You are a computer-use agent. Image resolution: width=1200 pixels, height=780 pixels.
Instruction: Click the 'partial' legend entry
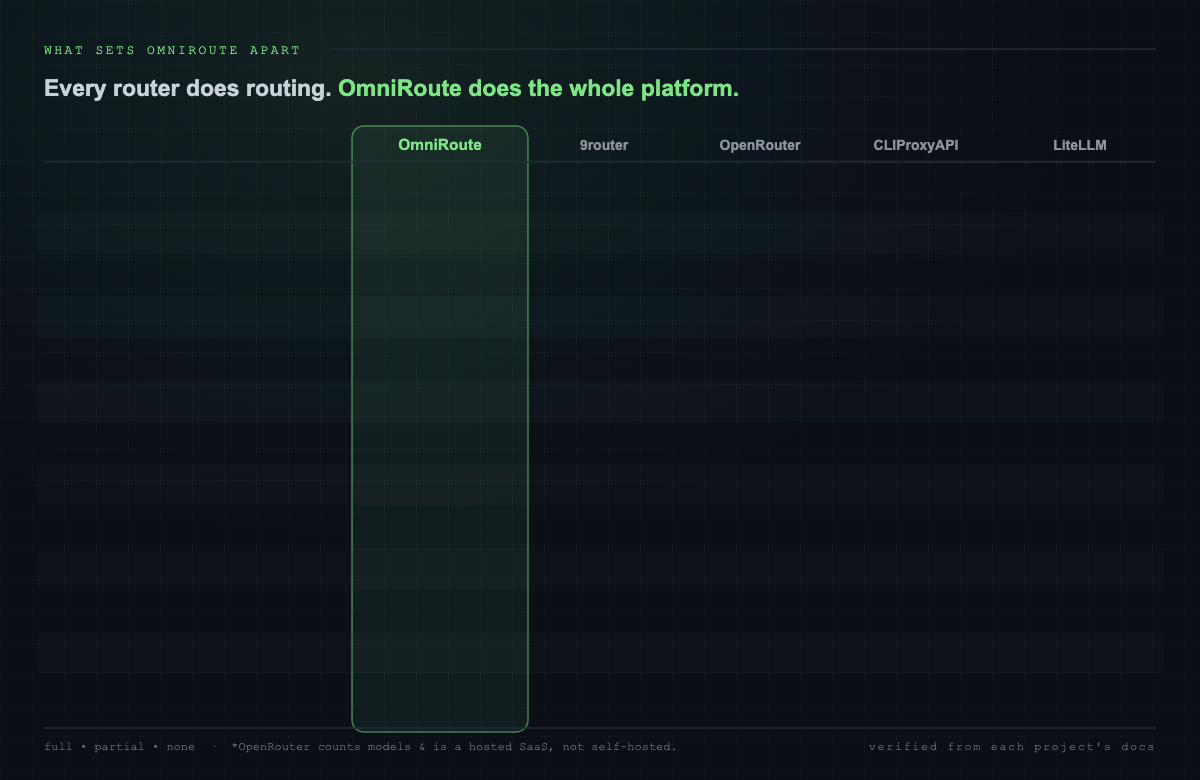pos(119,747)
